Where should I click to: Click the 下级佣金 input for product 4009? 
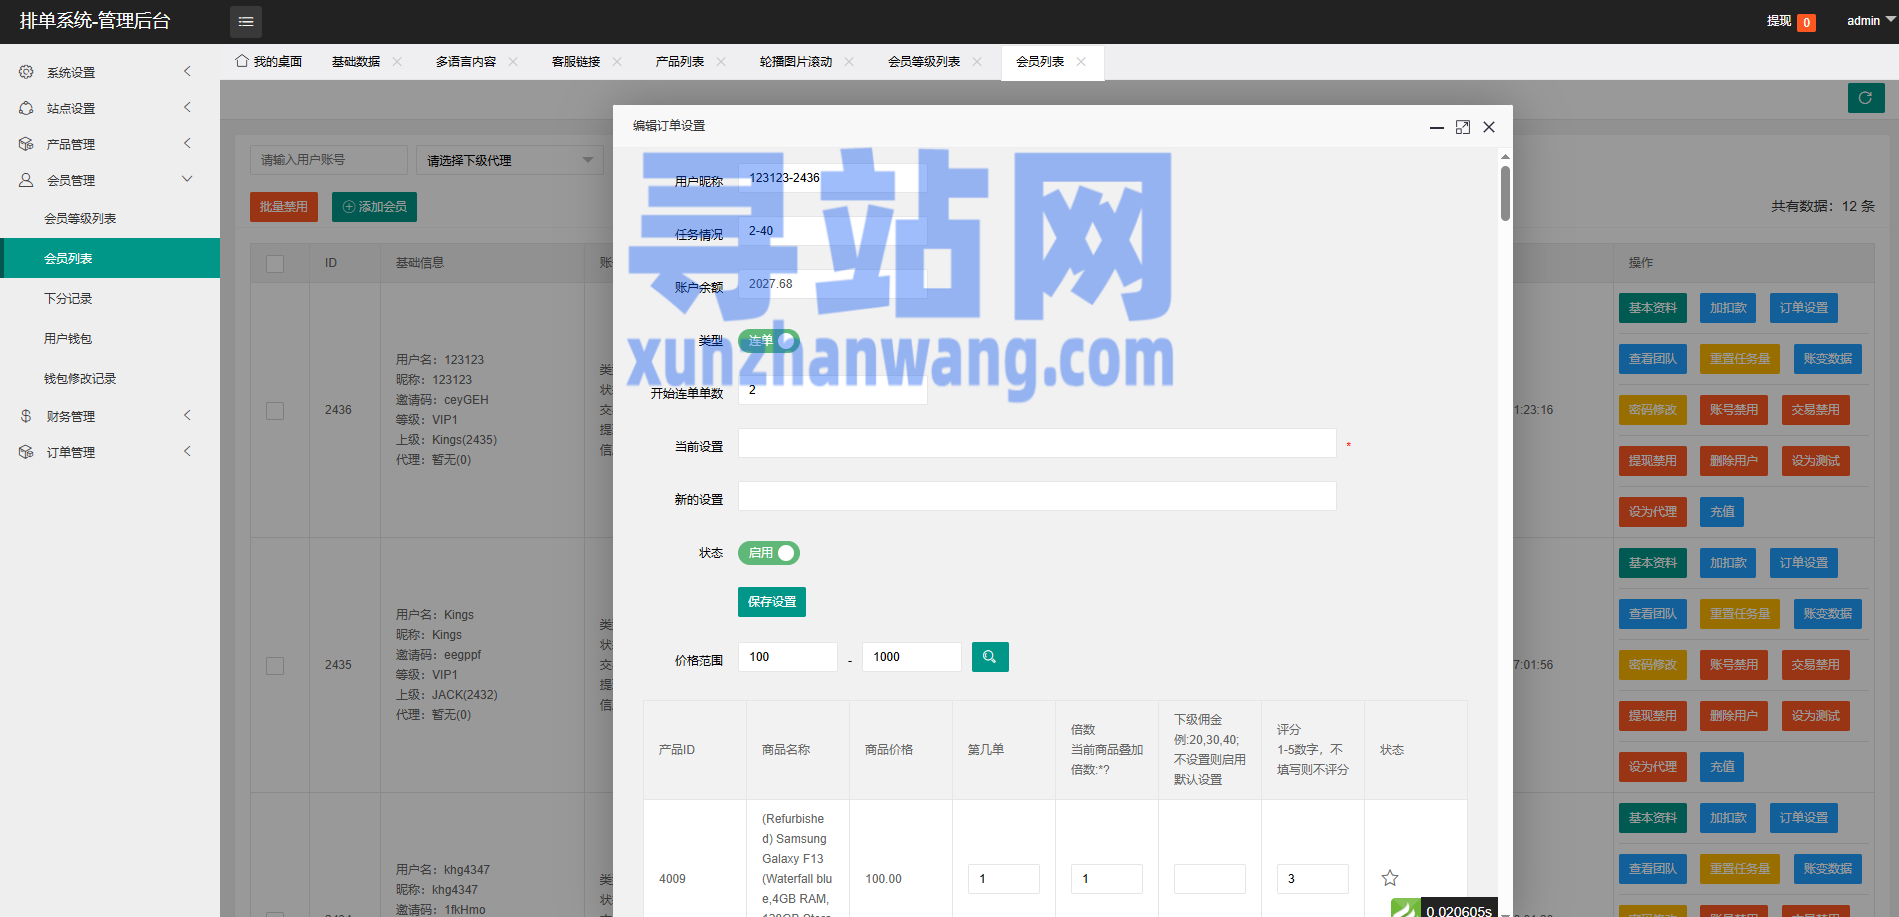pyautogui.click(x=1210, y=879)
